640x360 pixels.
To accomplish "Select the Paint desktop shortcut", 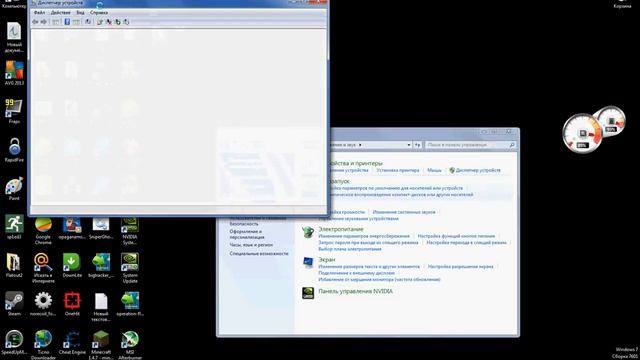I will [x=14, y=188].
